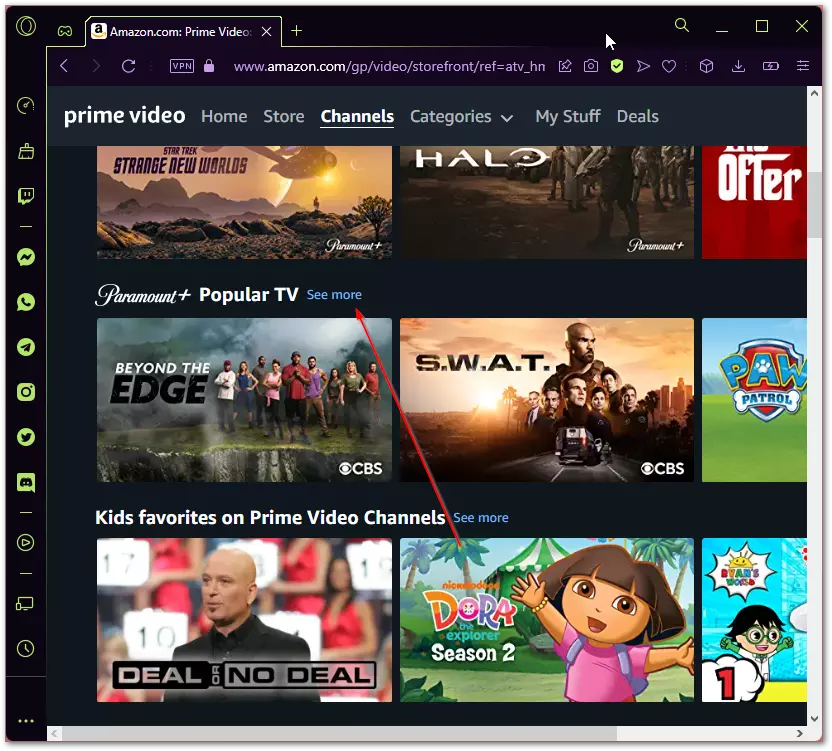832x751 pixels.
Task: Open Star Trek Strange New Worlds thumbnail
Action: click(245, 202)
